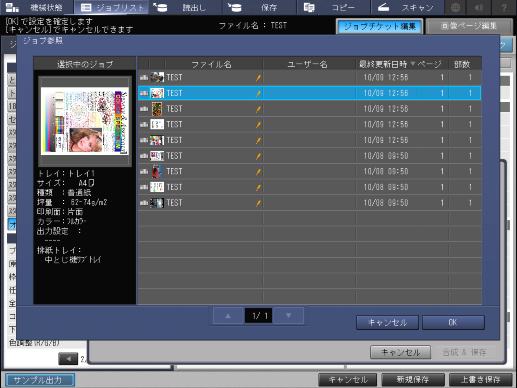
Task: Open help with the question mark icon
Action: (x=504, y=7)
